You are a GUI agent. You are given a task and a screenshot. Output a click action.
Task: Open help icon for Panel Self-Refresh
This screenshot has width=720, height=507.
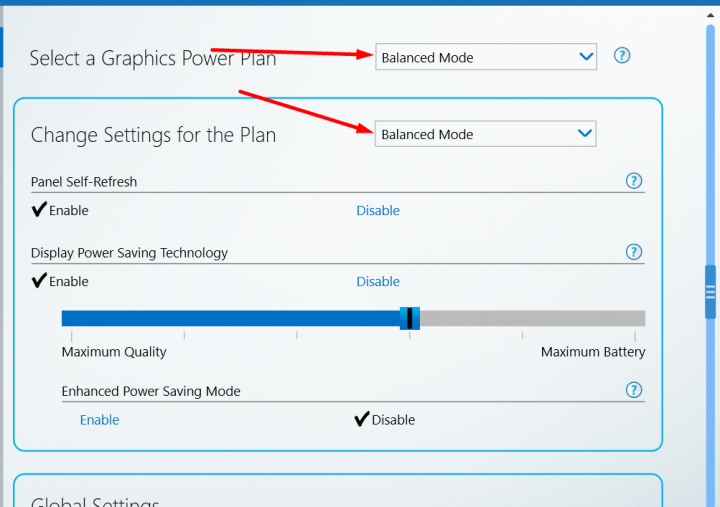[x=634, y=181]
